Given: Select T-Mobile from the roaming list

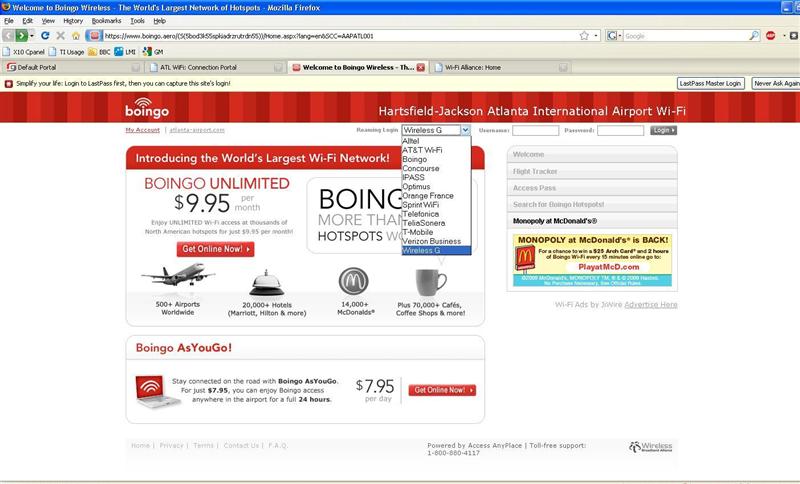Looking at the screenshot, I should pyautogui.click(x=417, y=232).
